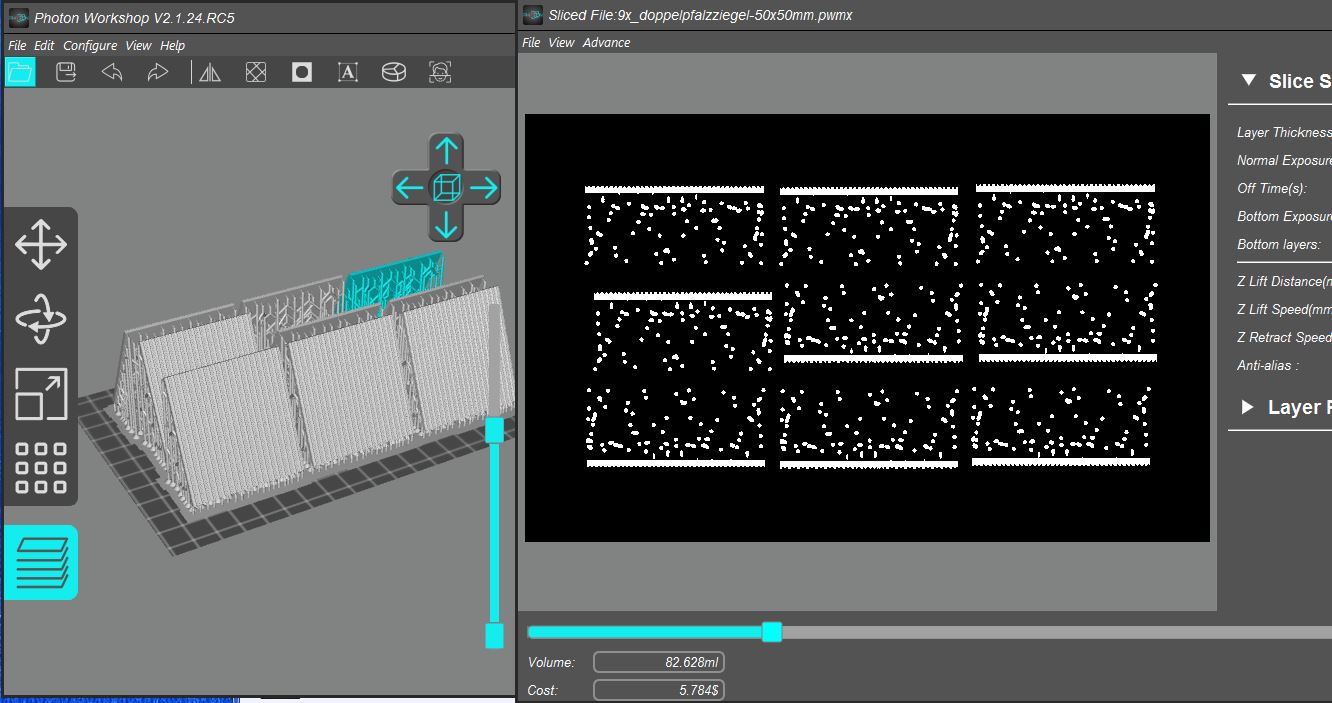Open File menu in Sliced File window
This screenshot has height=703, width=1332.
click(x=531, y=42)
